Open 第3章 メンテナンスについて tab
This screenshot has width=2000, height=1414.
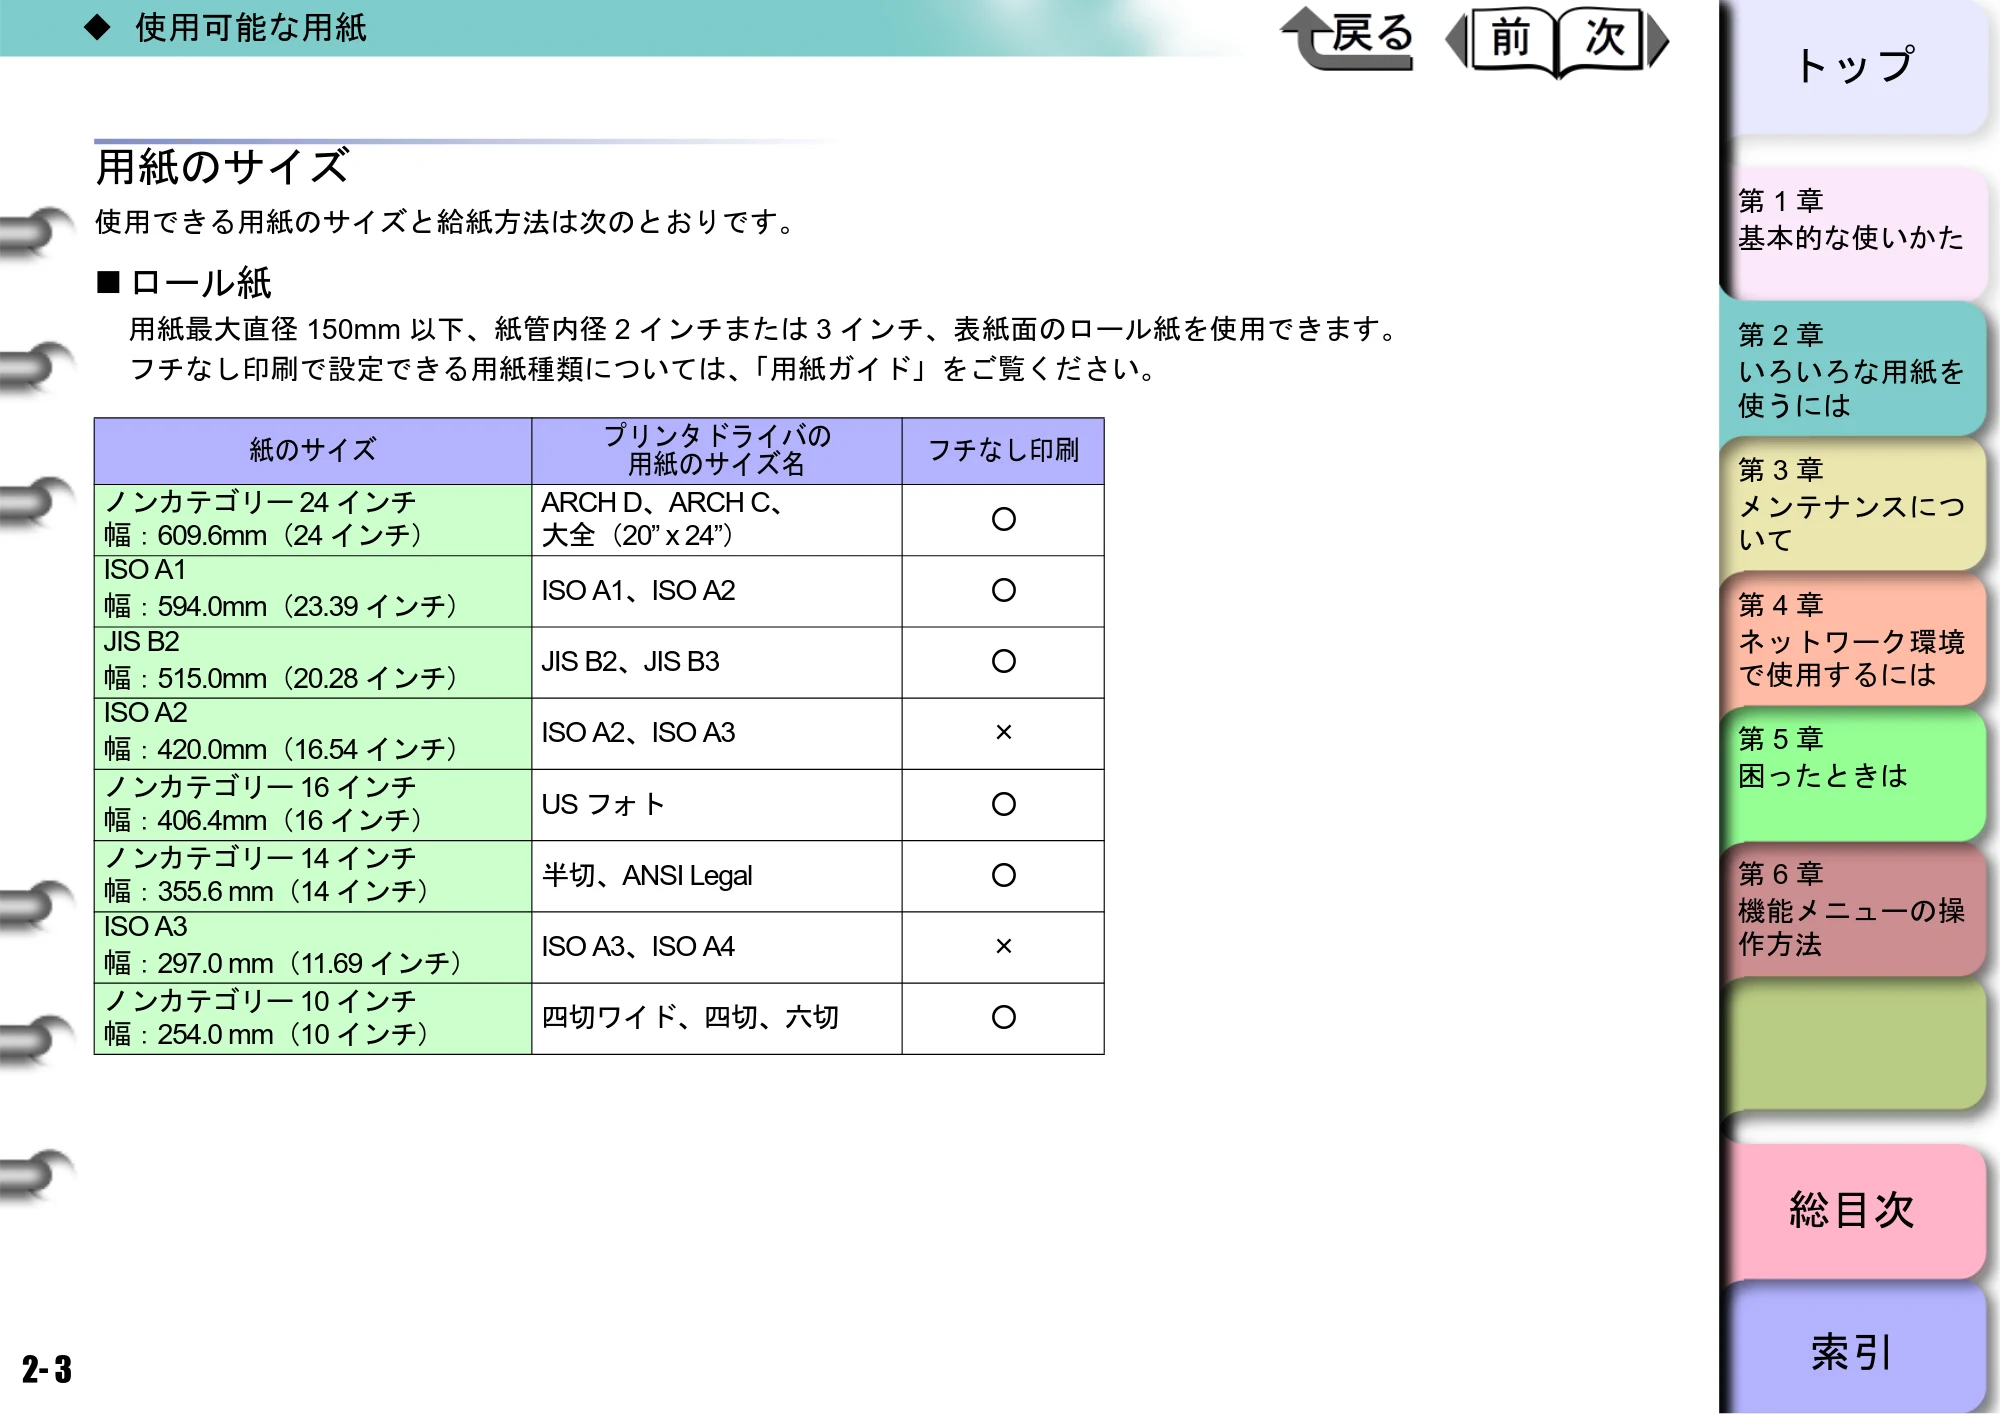[1855, 504]
